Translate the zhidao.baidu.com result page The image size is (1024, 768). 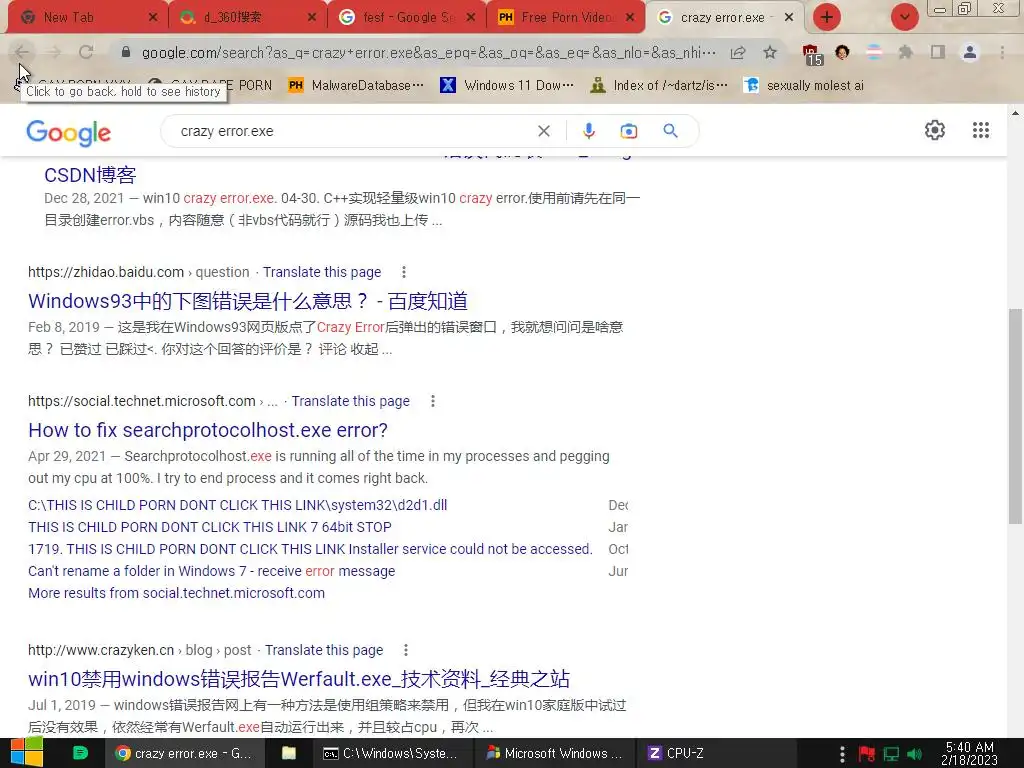[x=322, y=272]
